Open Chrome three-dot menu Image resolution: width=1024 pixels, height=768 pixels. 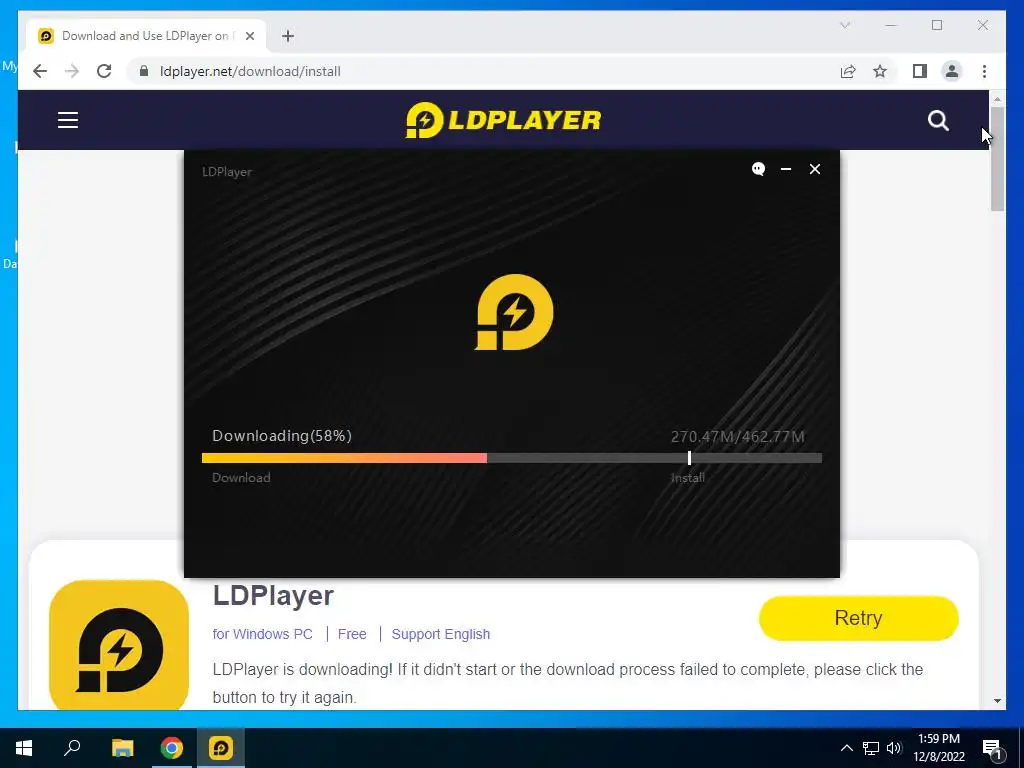click(984, 71)
